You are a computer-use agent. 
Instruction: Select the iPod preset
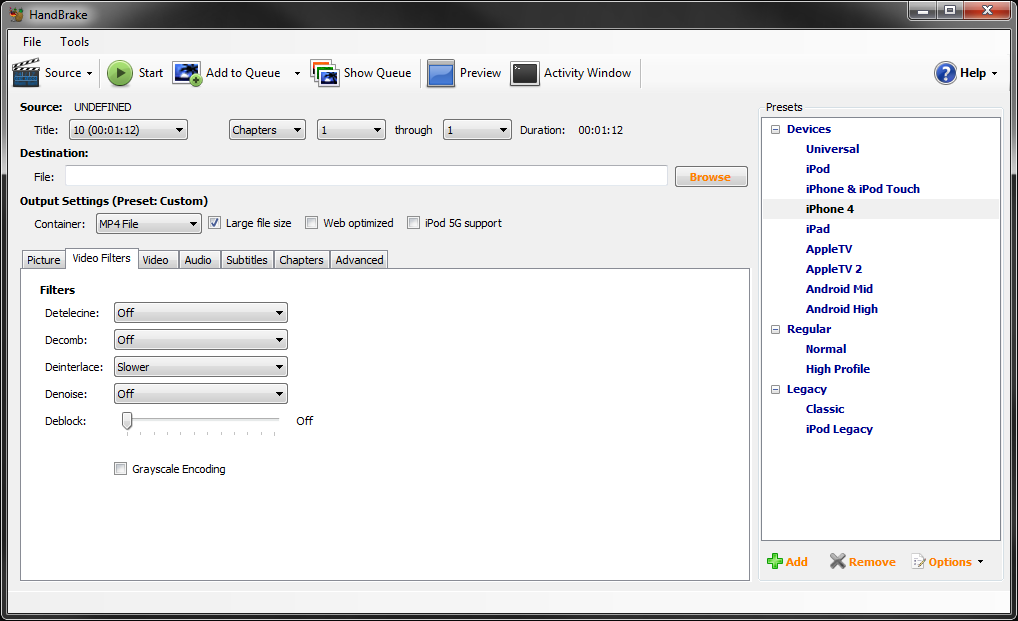pyautogui.click(x=818, y=169)
